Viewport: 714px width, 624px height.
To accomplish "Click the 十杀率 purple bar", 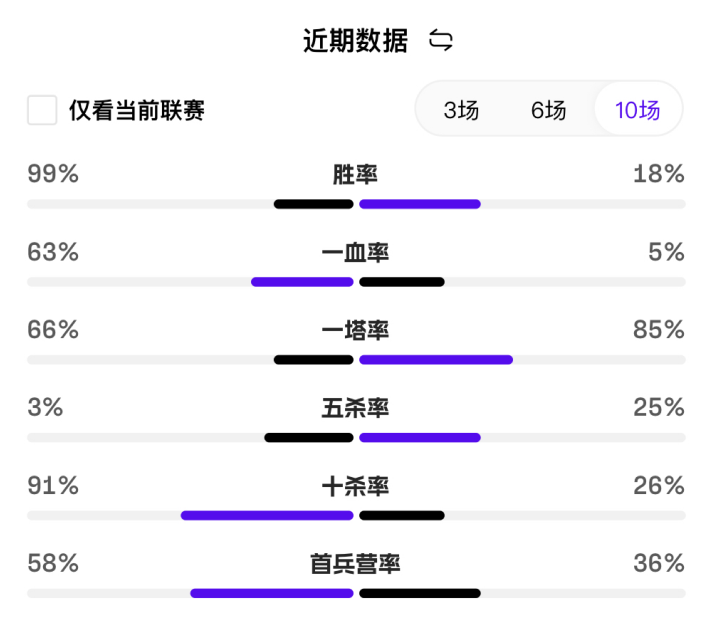I will (267, 516).
